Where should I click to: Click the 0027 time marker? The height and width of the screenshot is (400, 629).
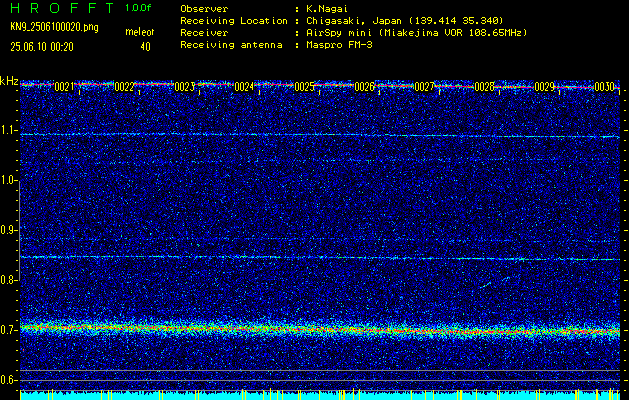click(x=424, y=87)
